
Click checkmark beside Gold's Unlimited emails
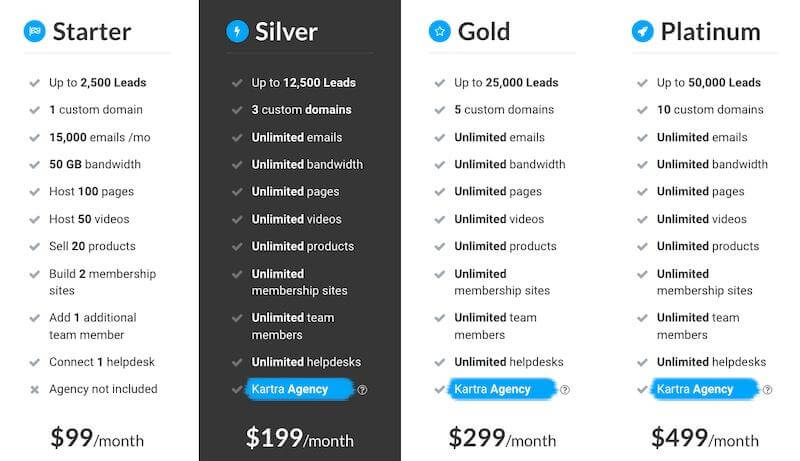click(439, 137)
